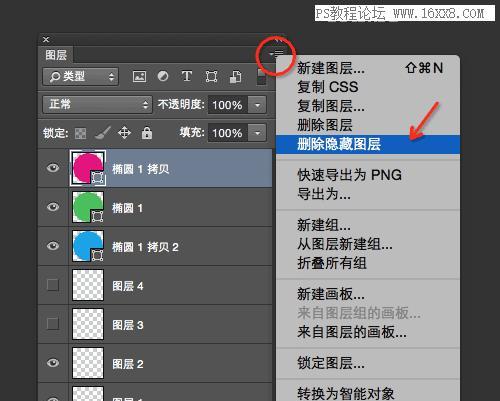Viewport: 500px width, 401px height.
Task: Hide the 图层 2 layer
Action: 53,363
